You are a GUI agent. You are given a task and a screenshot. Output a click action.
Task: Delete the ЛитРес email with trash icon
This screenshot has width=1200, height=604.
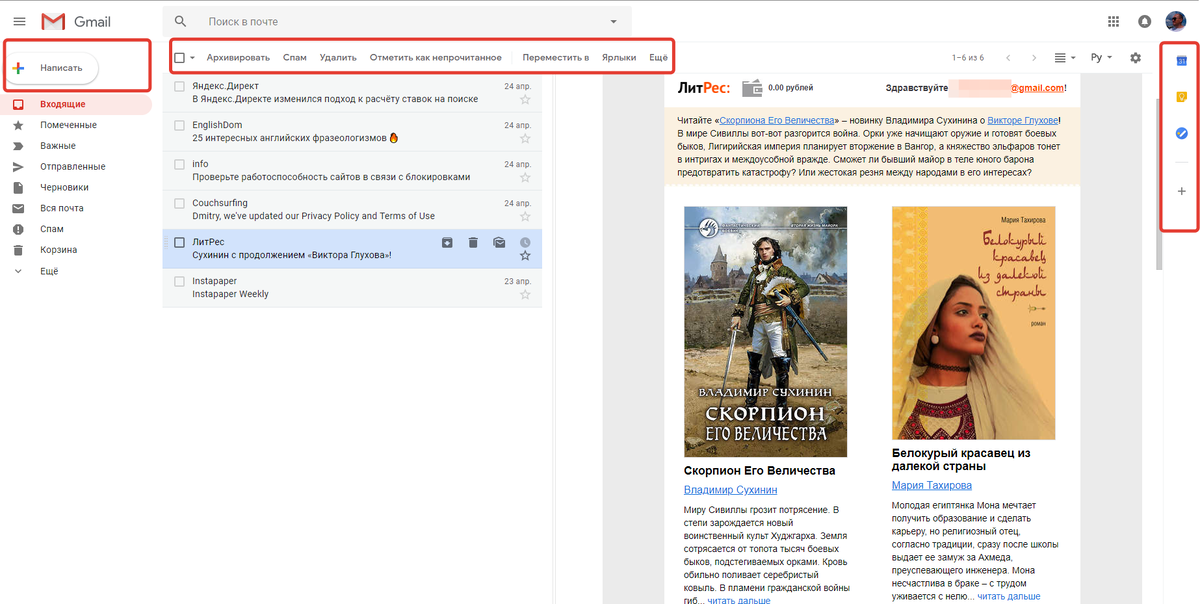(x=473, y=242)
